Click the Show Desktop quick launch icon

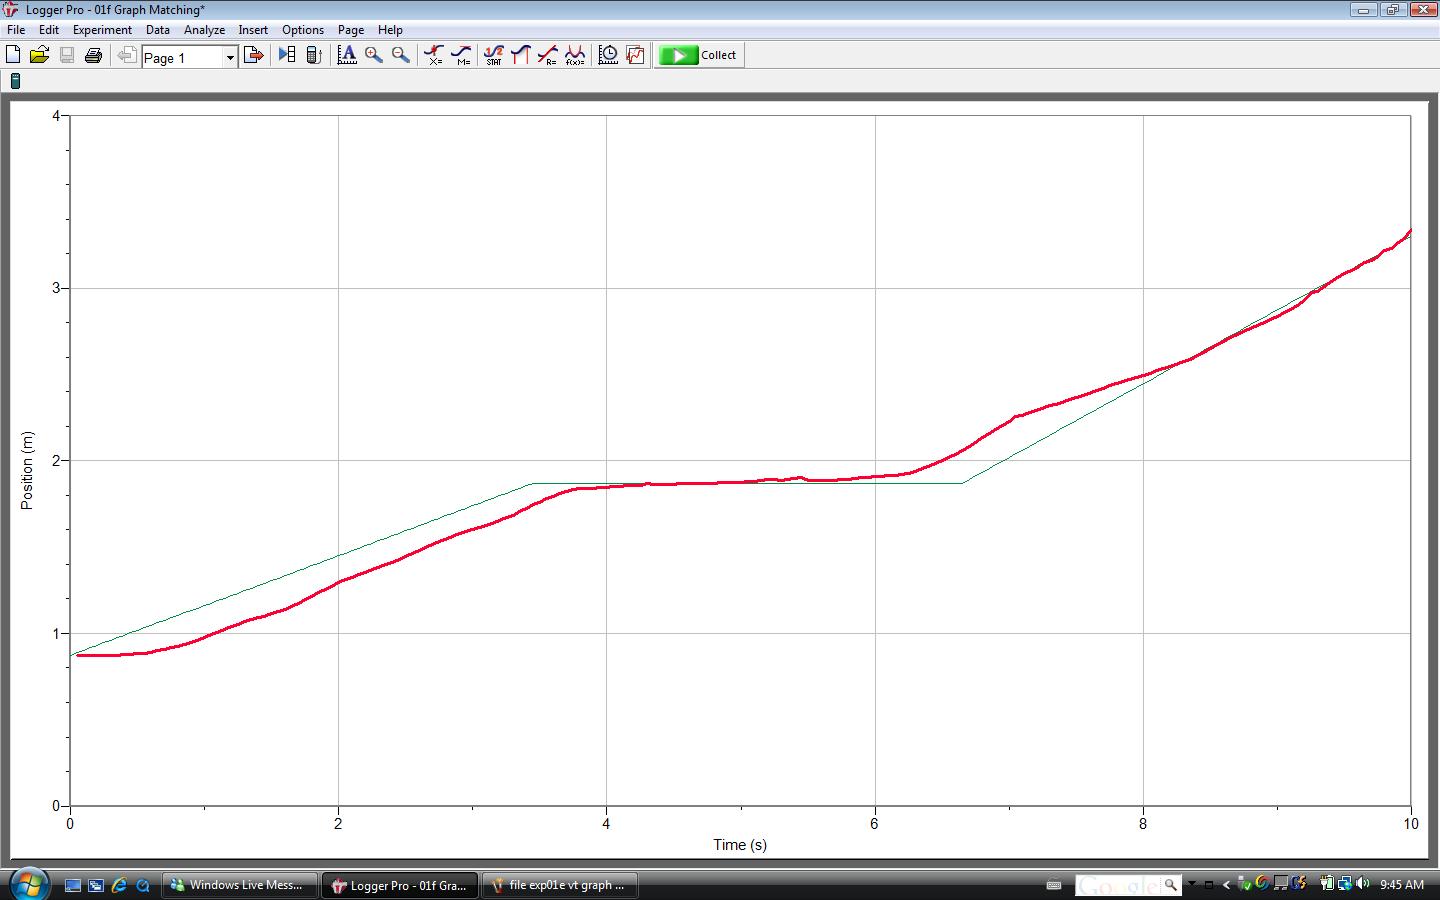coord(73,885)
